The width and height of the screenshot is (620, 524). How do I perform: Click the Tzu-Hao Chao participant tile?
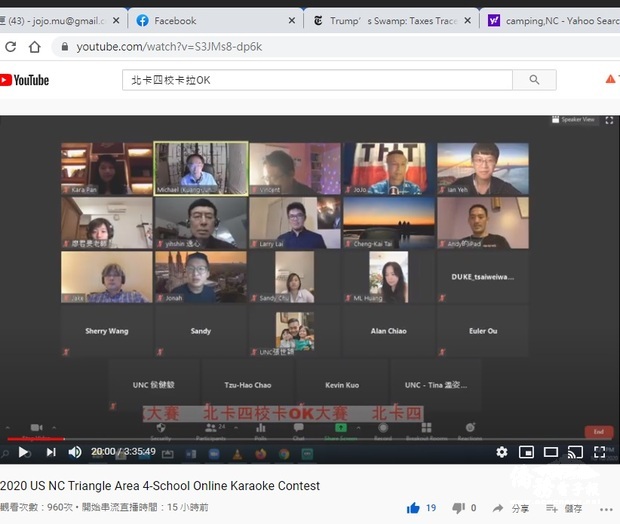[248, 385]
